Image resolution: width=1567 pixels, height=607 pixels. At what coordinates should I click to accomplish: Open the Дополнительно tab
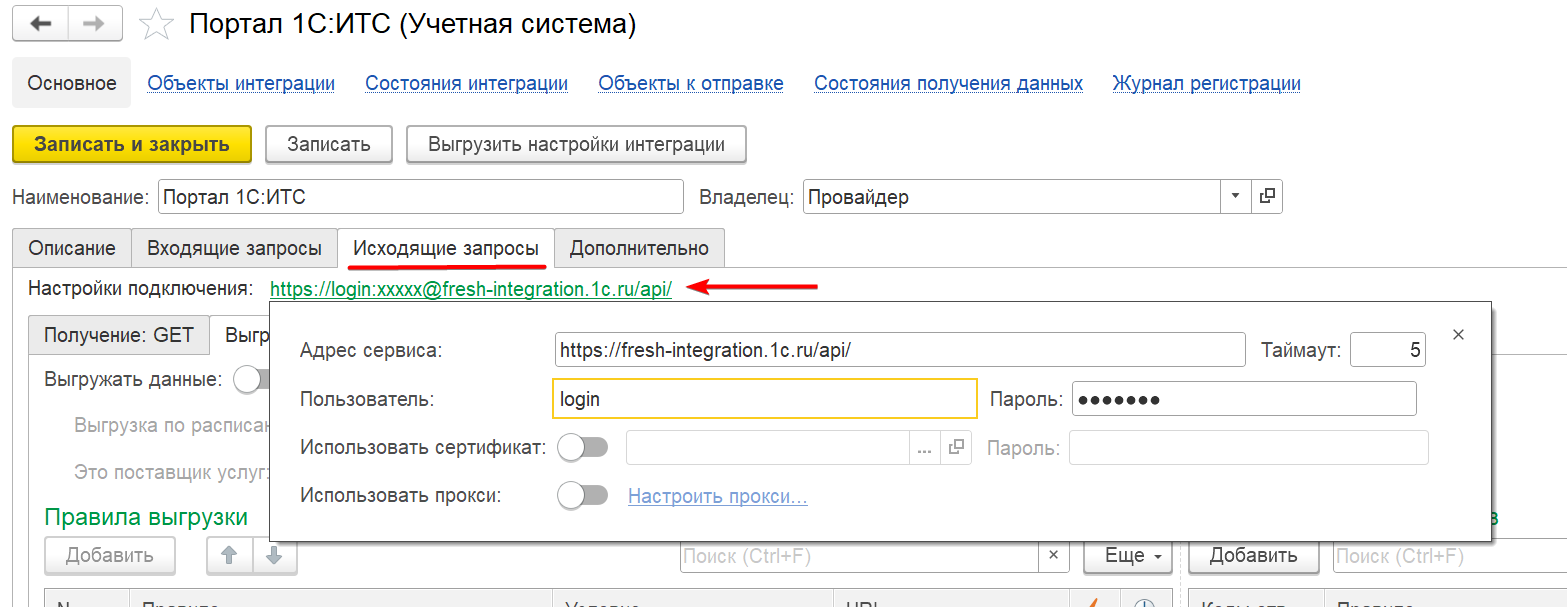coord(640,248)
